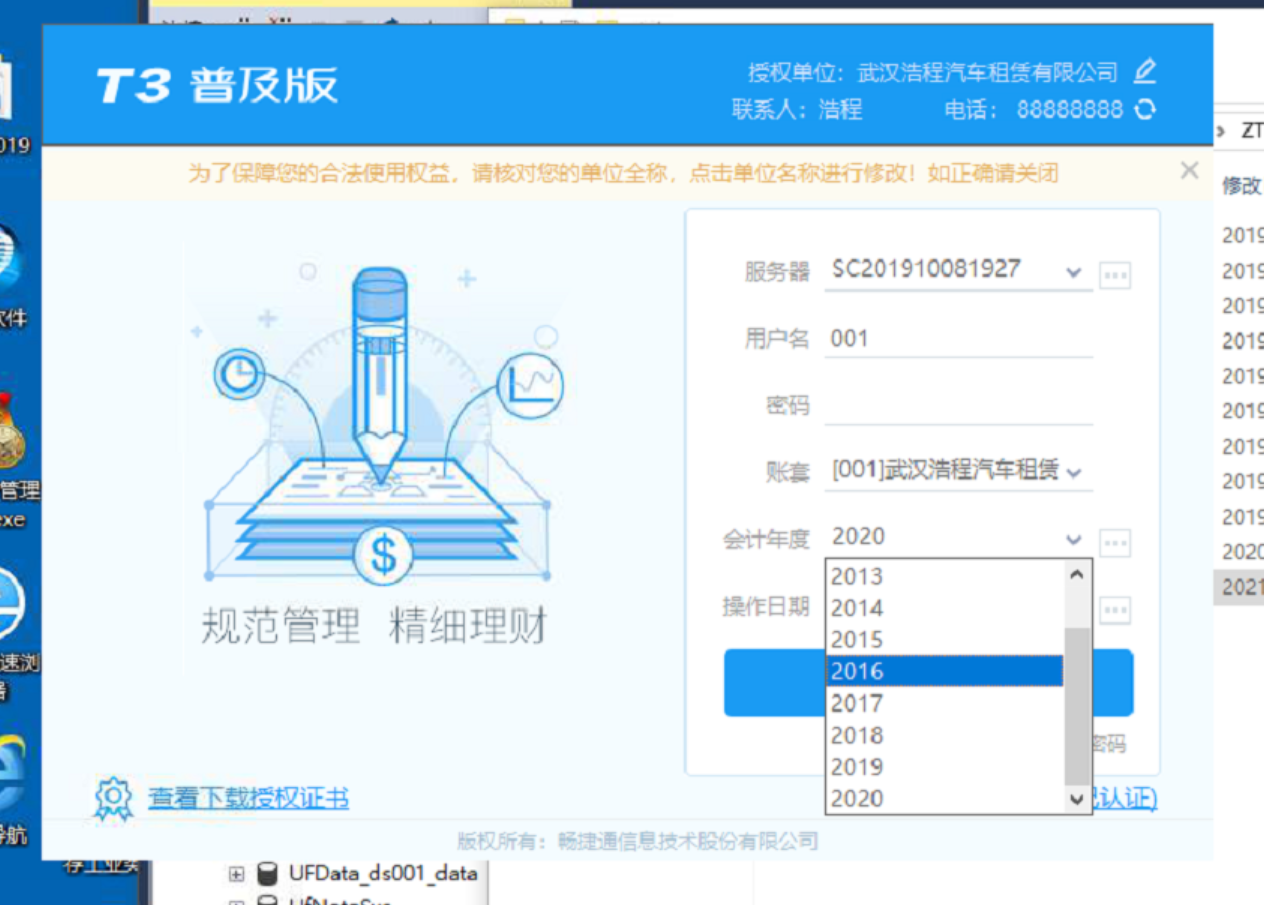Select 2018 from the year list
This screenshot has height=905, width=1264.
[945, 735]
